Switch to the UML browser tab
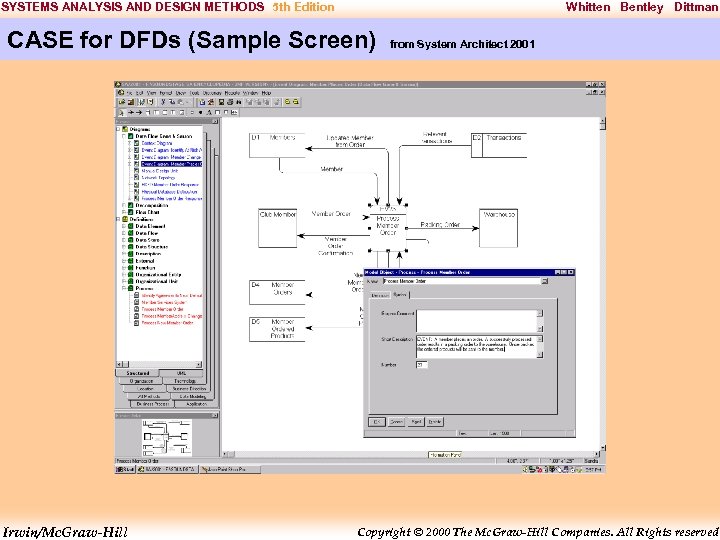 (x=181, y=373)
